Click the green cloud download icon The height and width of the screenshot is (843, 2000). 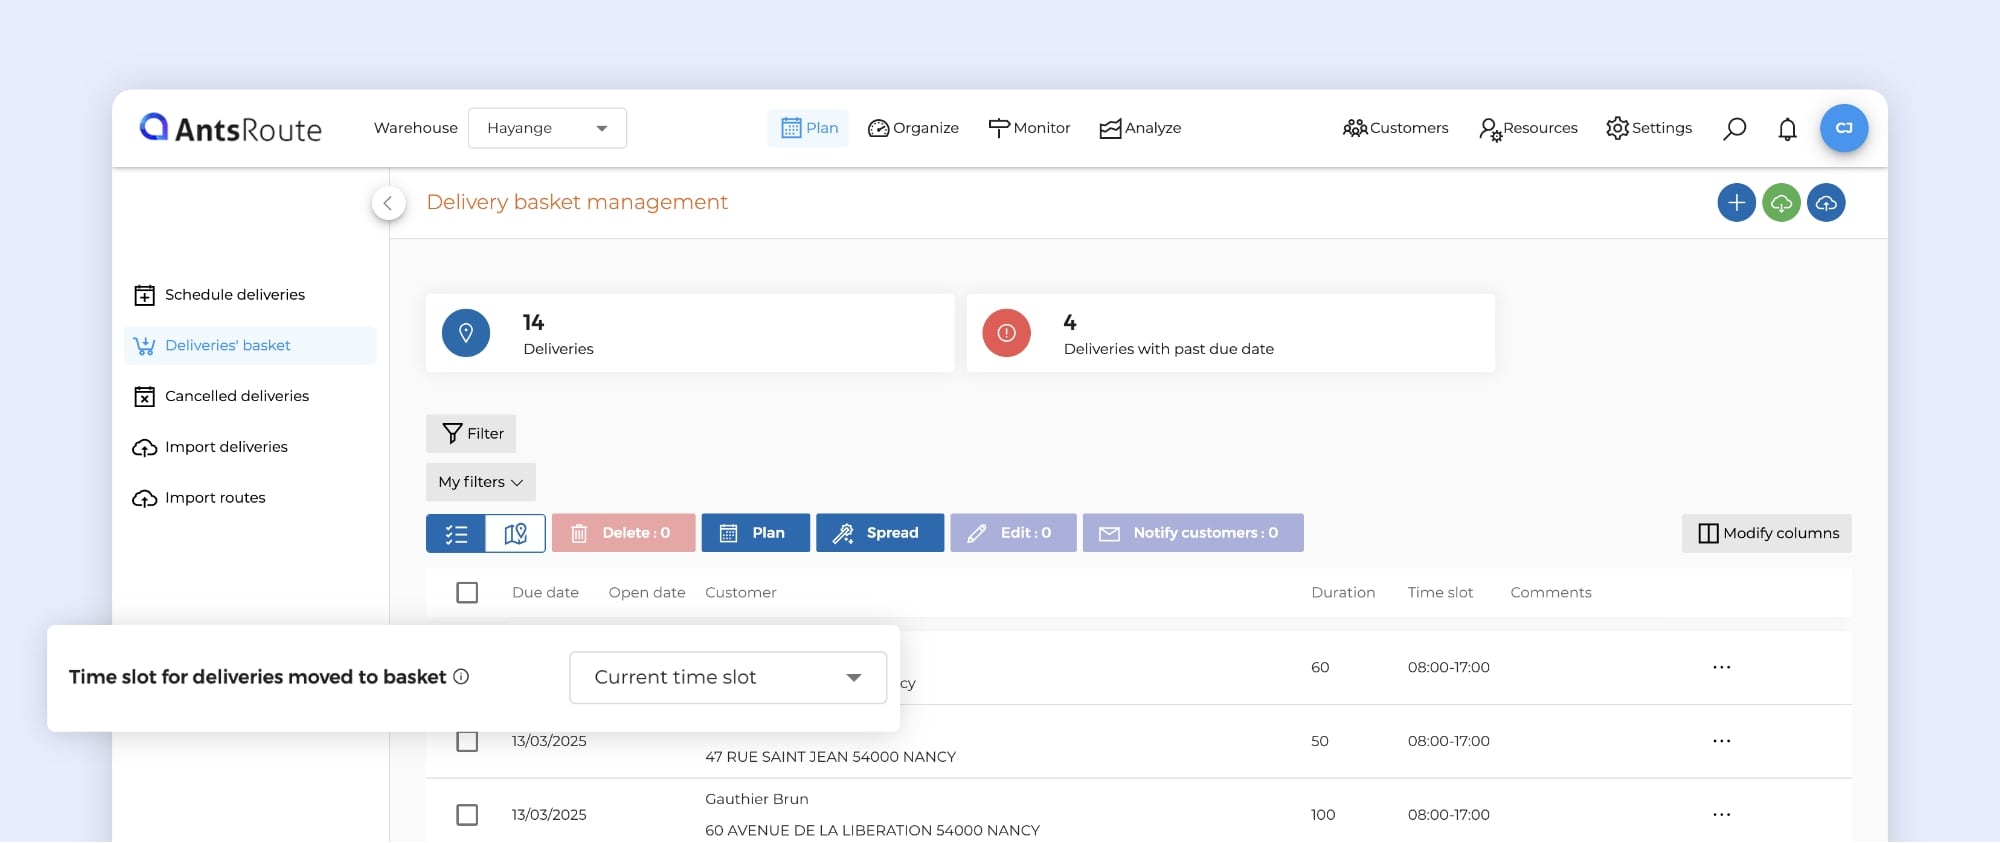(x=1781, y=203)
